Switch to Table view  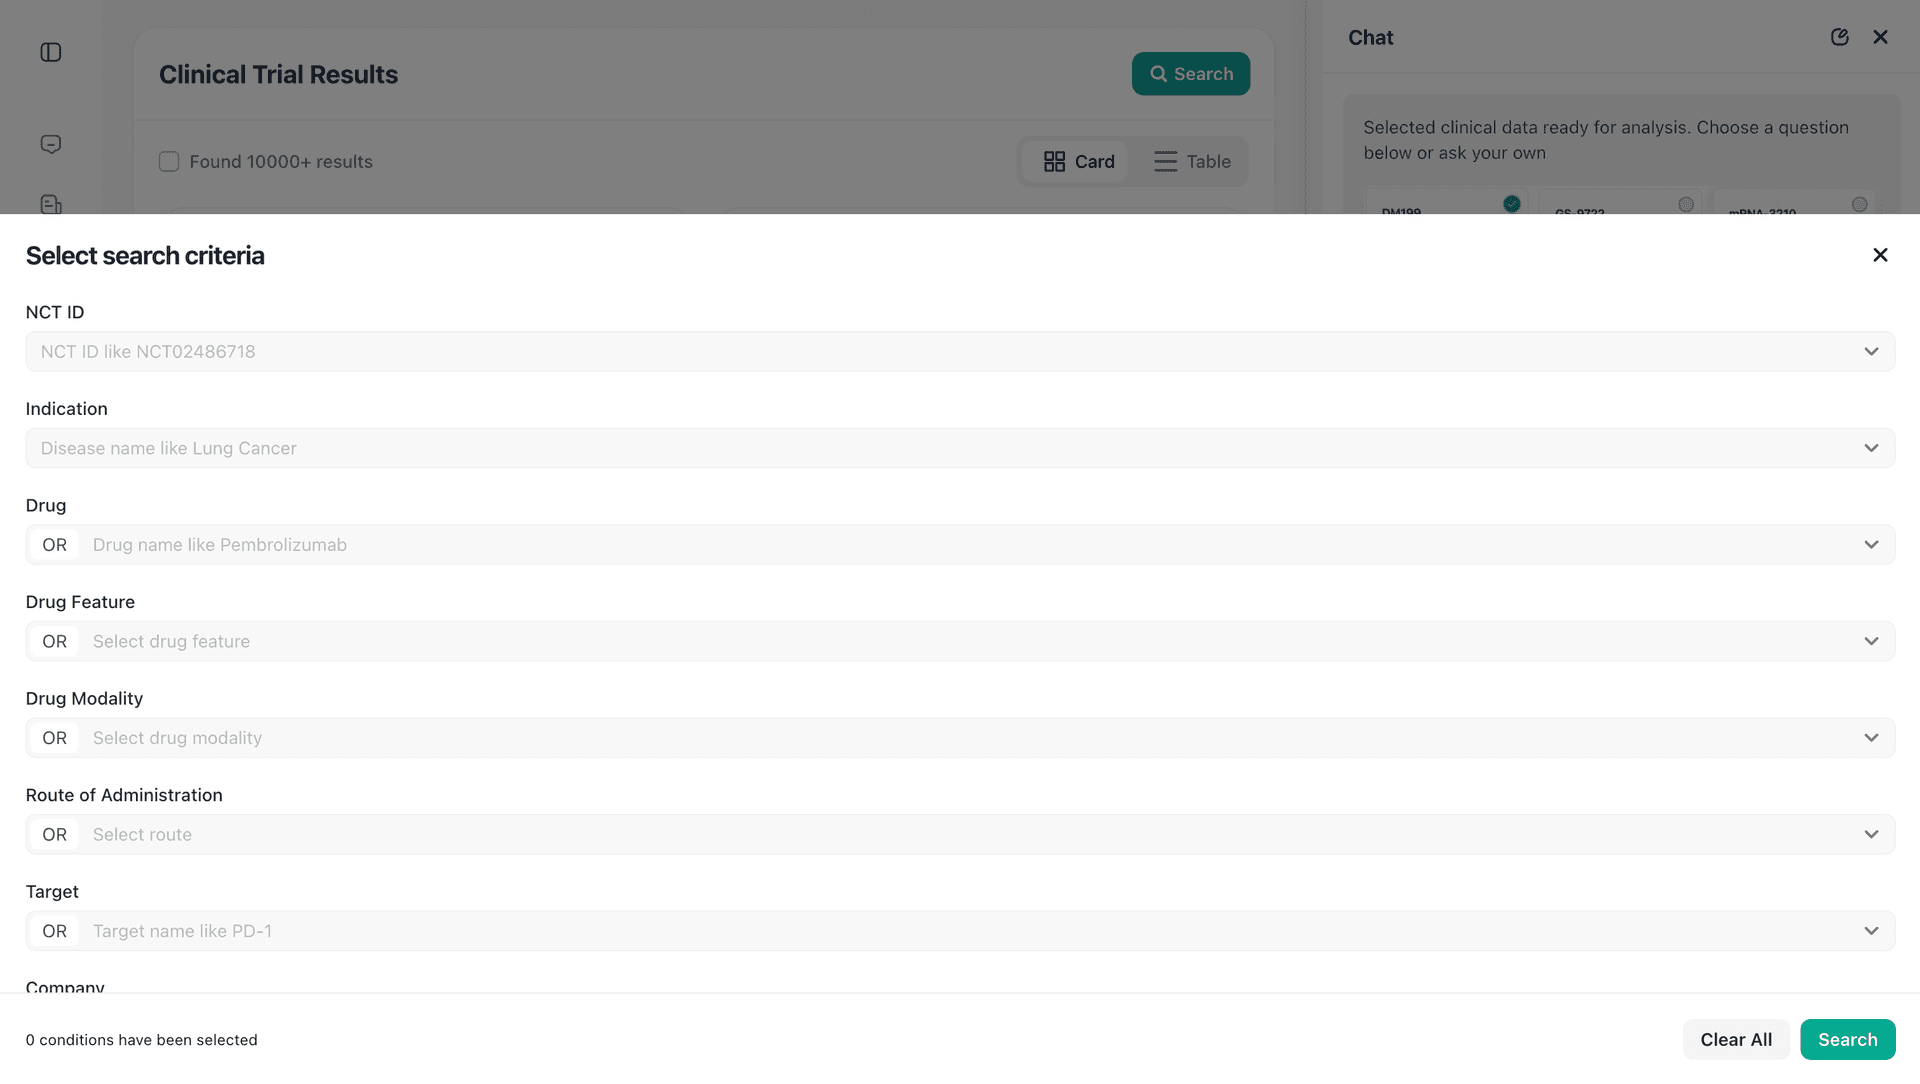pyautogui.click(x=1192, y=162)
